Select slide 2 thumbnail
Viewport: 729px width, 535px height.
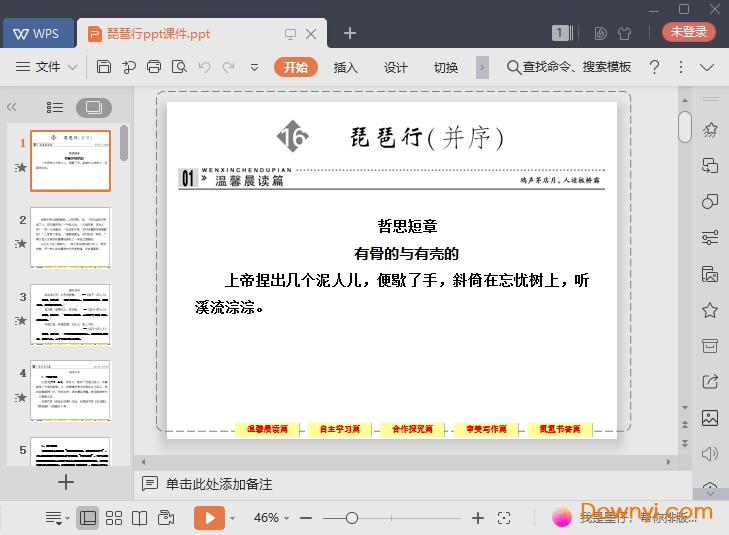pos(70,238)
